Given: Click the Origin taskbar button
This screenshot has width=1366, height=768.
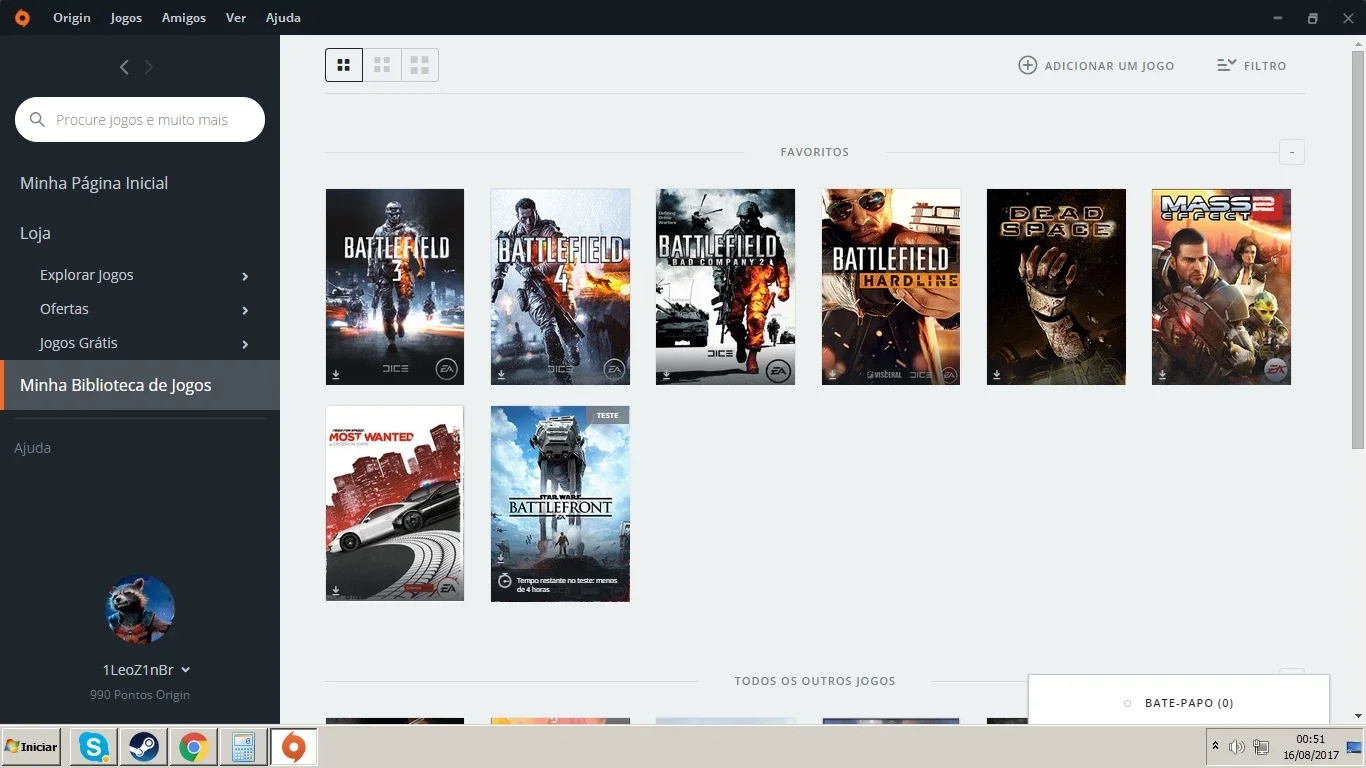Looking at the screenshot, I should click(x=293, y=747).
